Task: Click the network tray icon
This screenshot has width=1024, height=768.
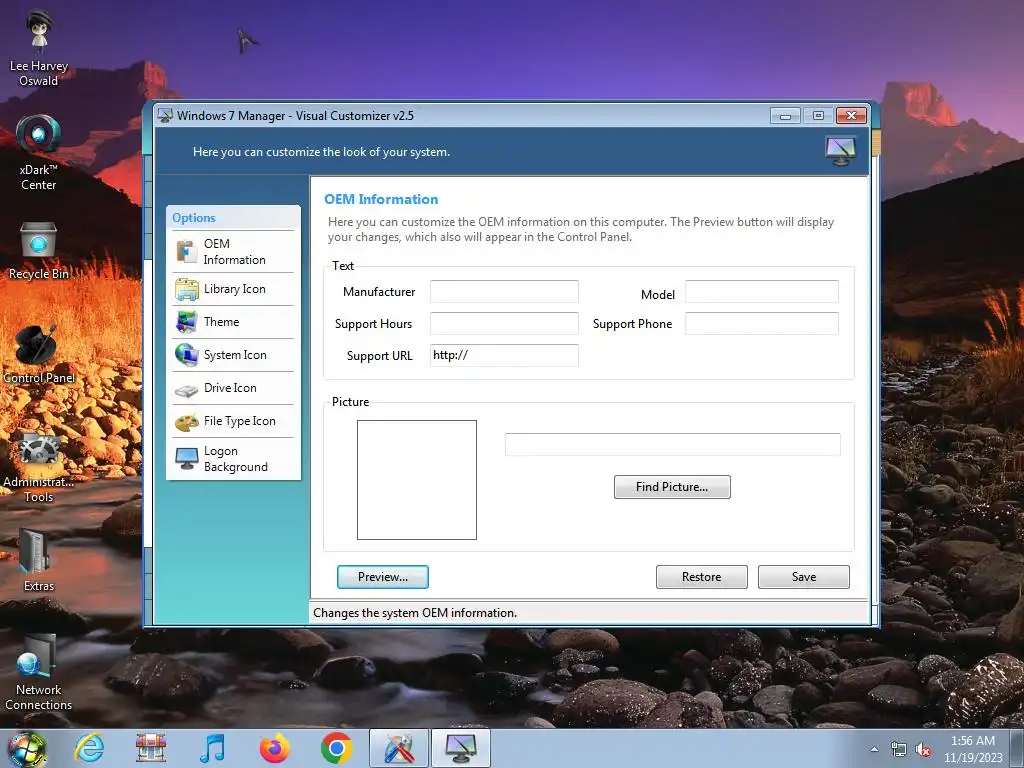Action: [x=899, y=750]
